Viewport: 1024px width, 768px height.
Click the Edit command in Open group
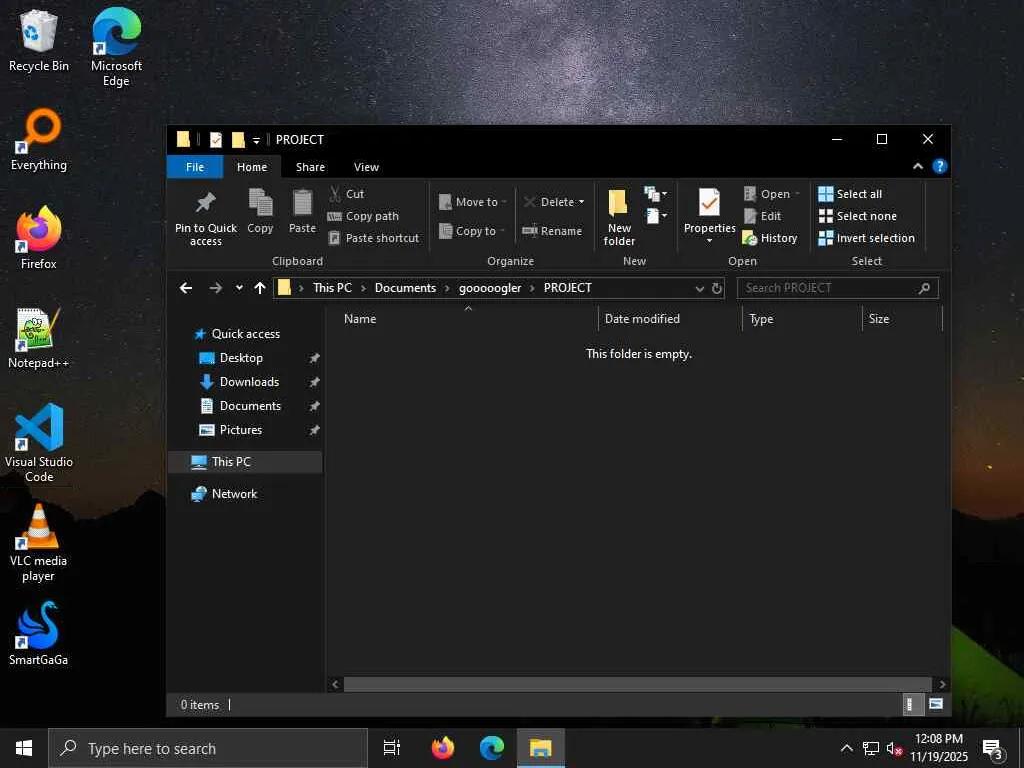pyautogui.click(x=762, y=216)
